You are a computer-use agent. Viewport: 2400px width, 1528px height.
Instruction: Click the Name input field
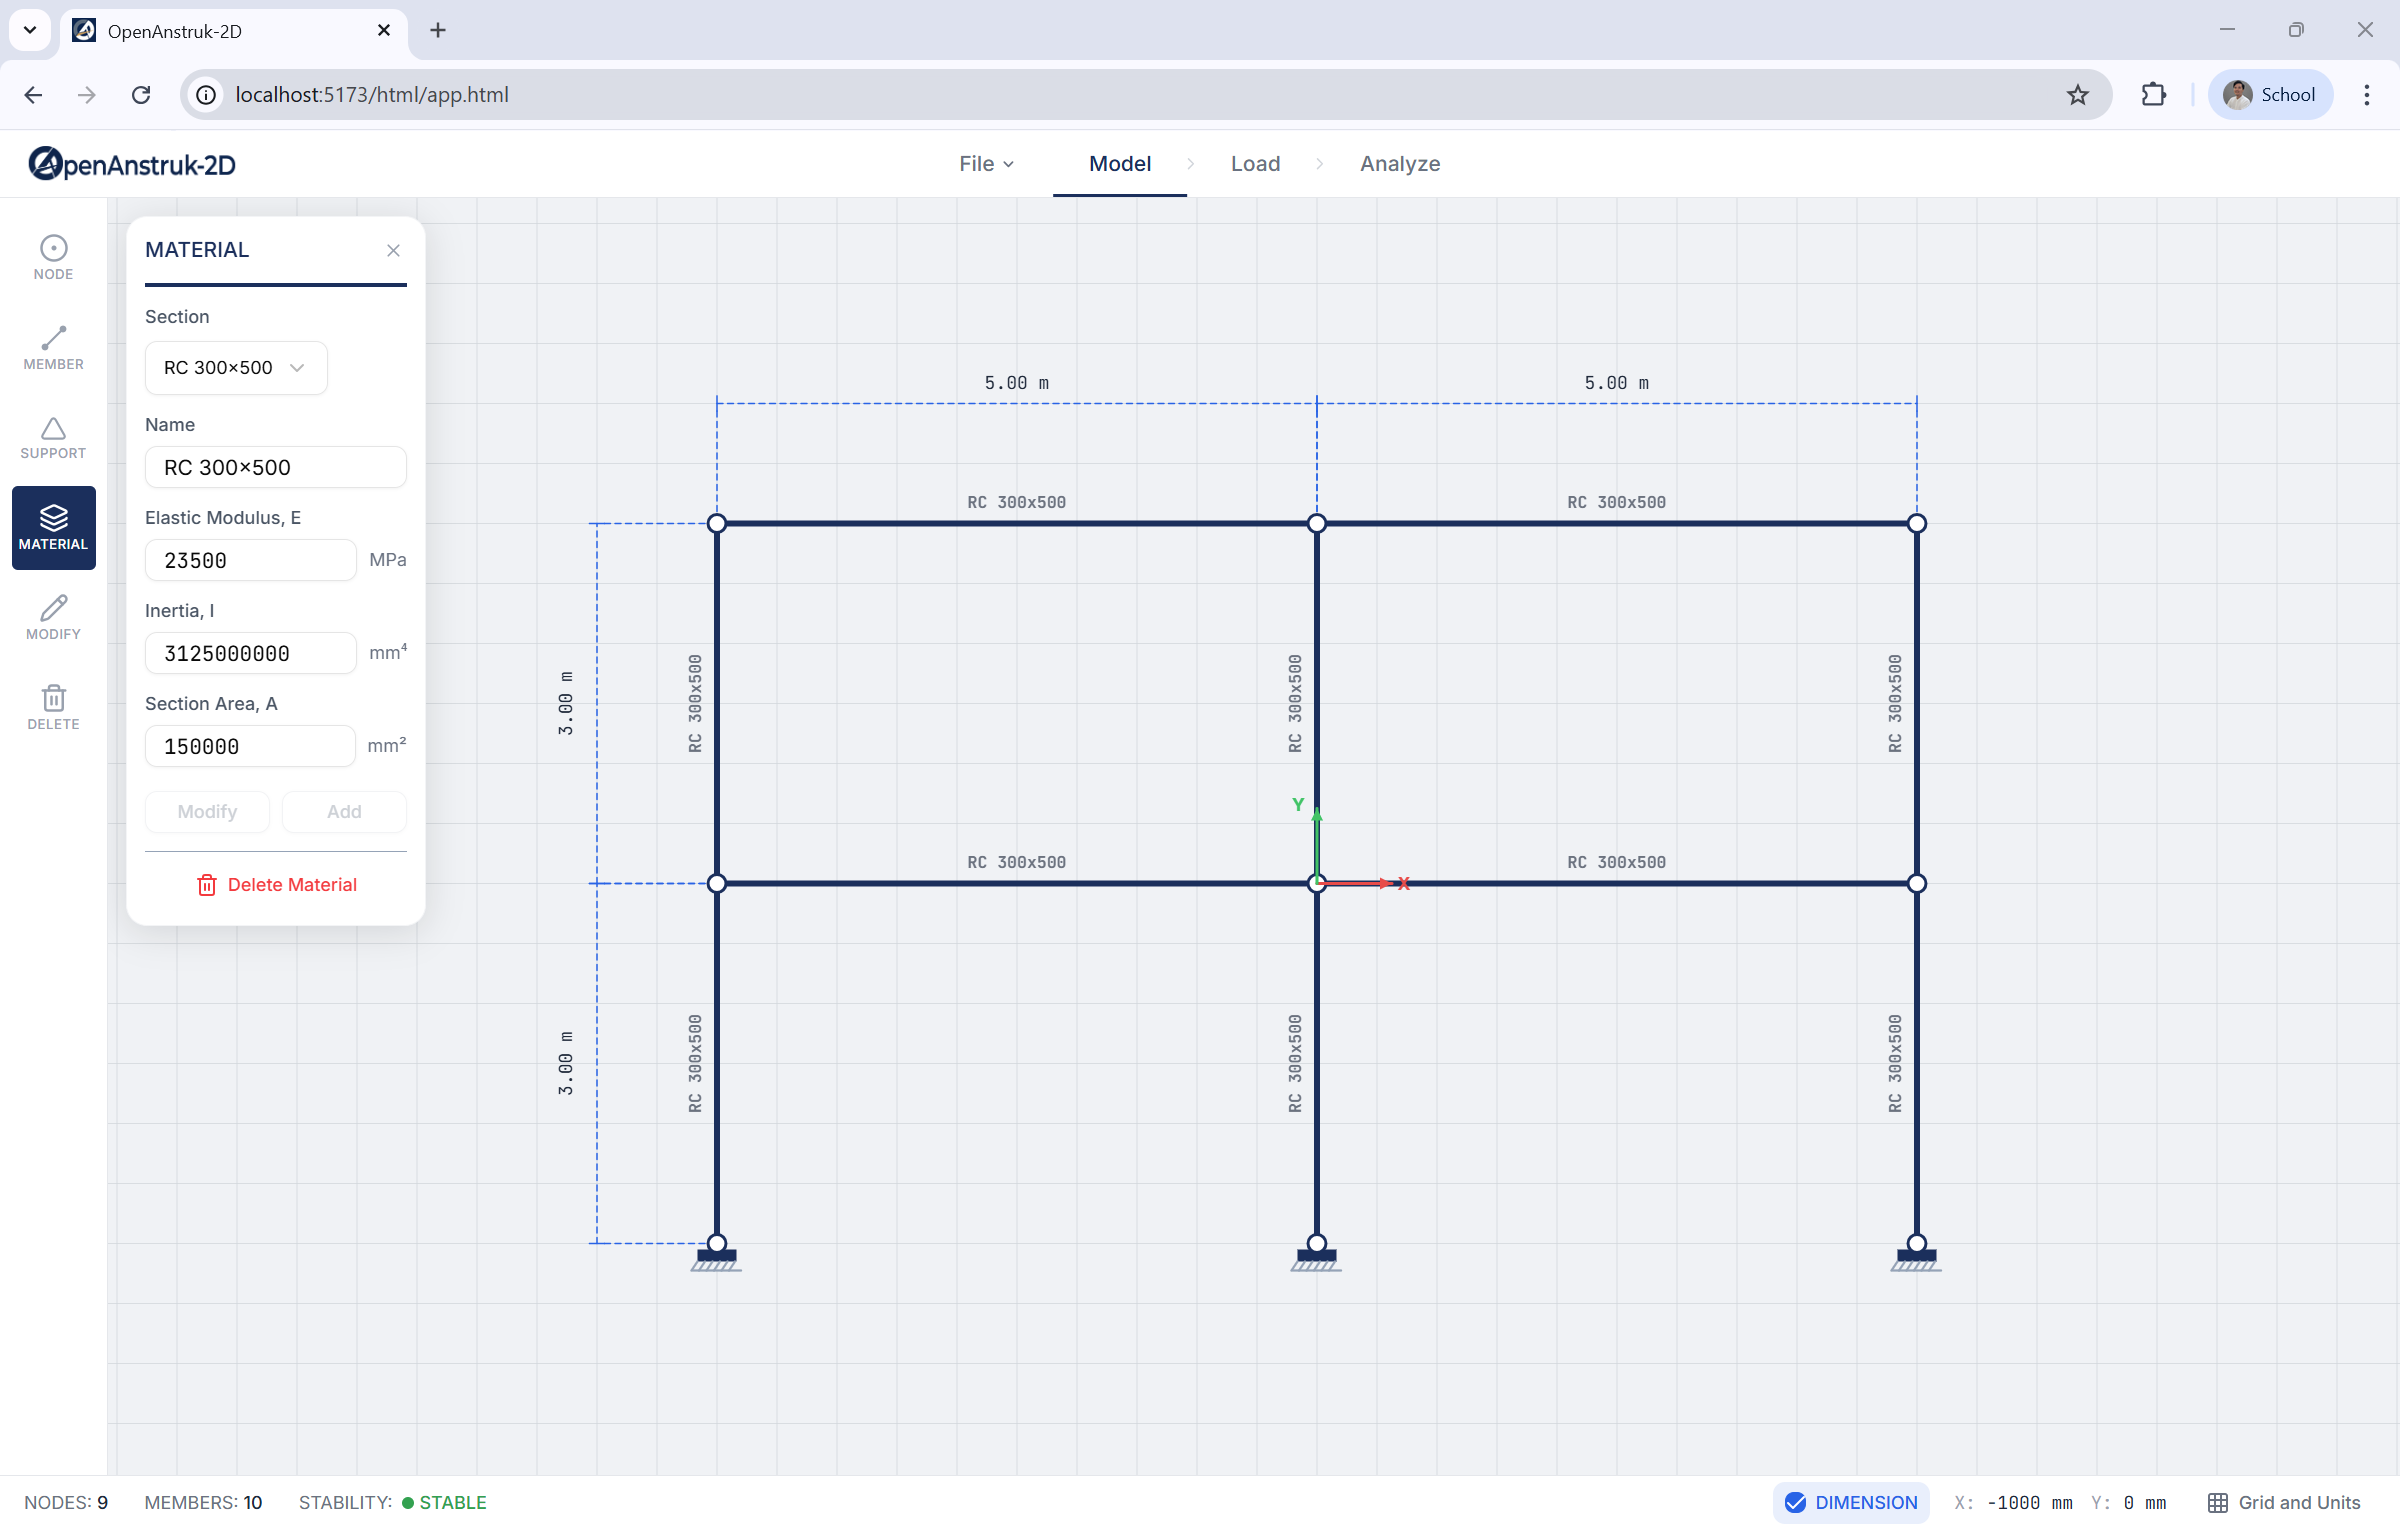tap(276, 467)
